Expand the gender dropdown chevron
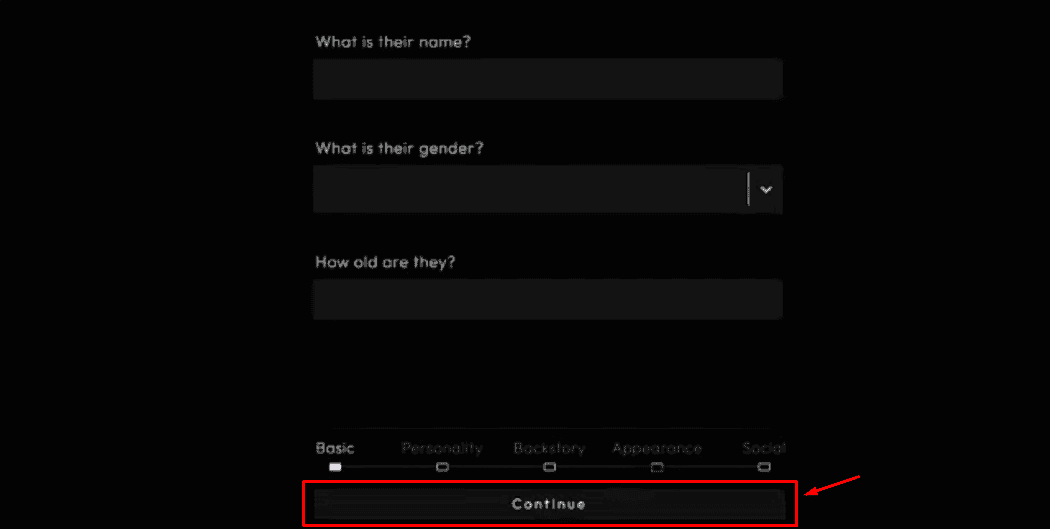The height and width of the screenshot is (529, 1050). point(766,190)
